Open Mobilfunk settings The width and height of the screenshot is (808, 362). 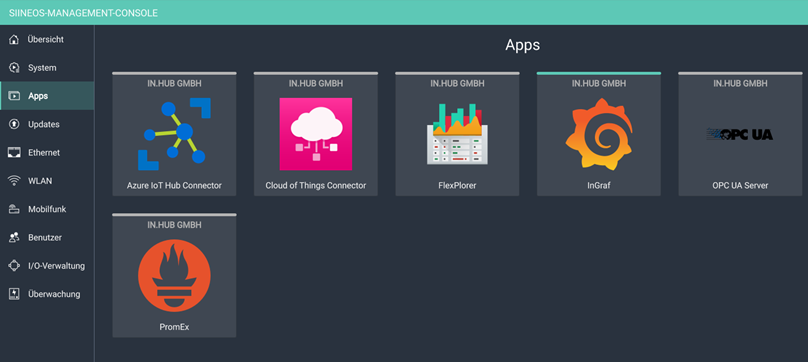point(47,209)
